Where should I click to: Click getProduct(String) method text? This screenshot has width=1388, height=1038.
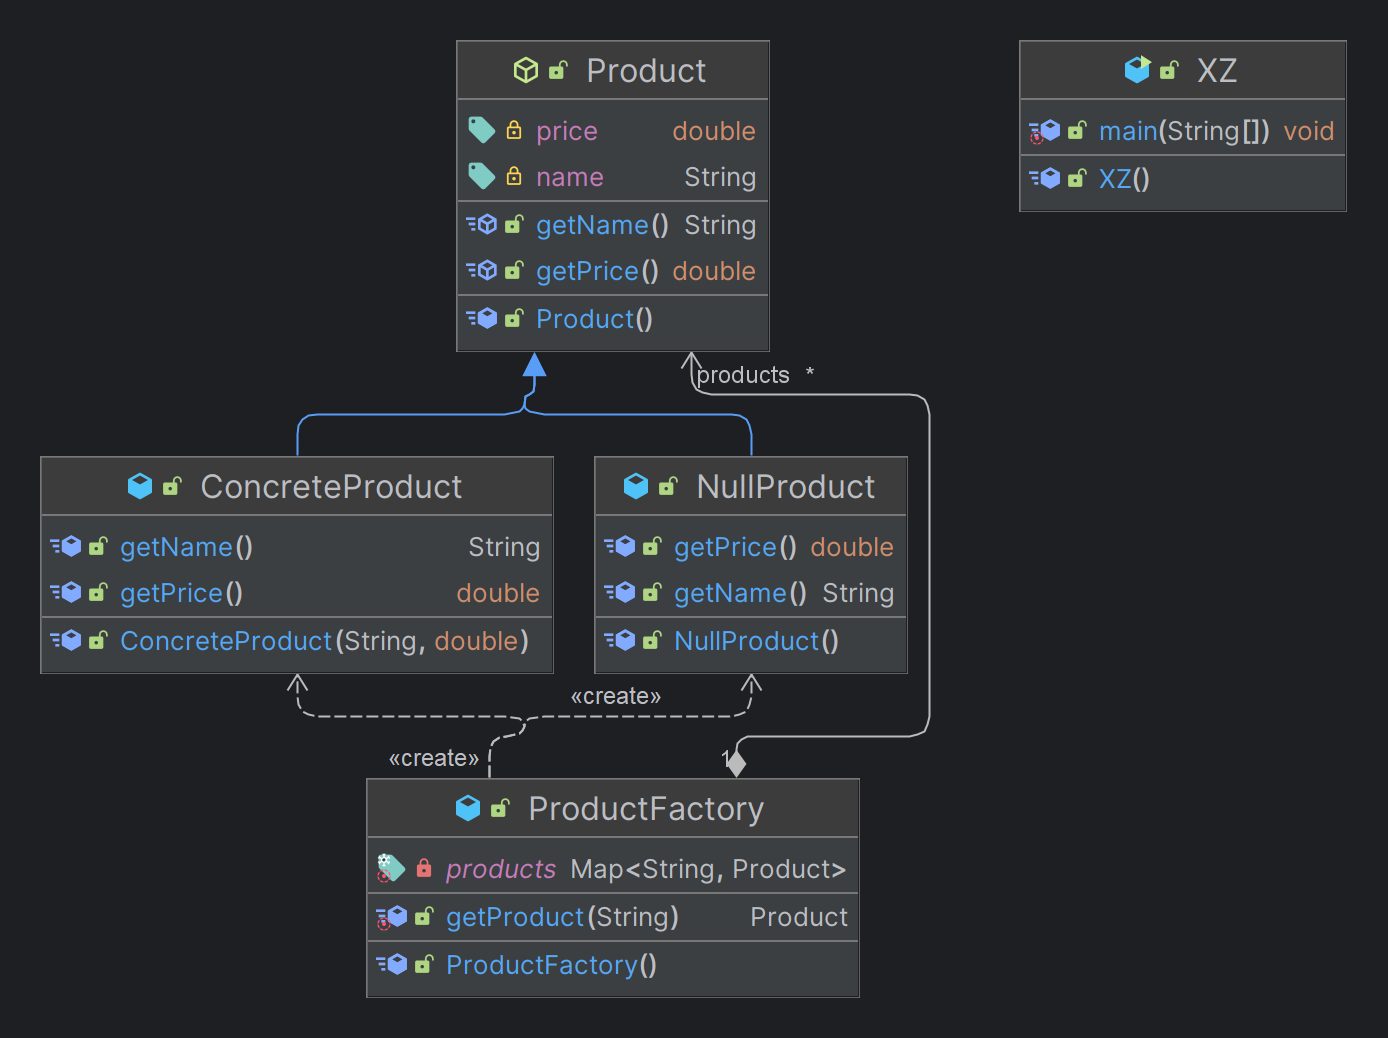coord(562,917)
